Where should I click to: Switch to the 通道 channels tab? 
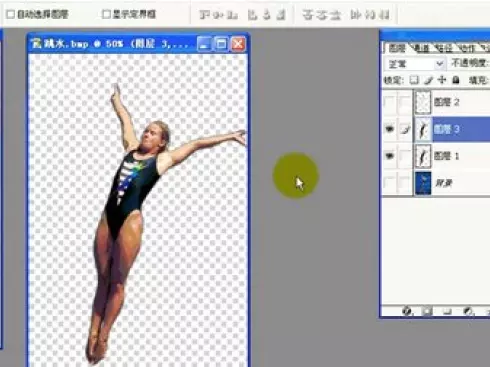(422, 49)
